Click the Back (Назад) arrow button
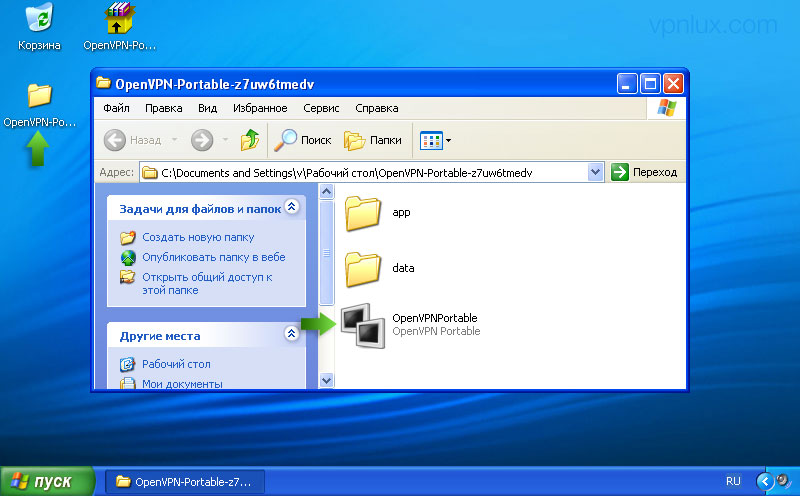800x496 pixels. point(115,140)
